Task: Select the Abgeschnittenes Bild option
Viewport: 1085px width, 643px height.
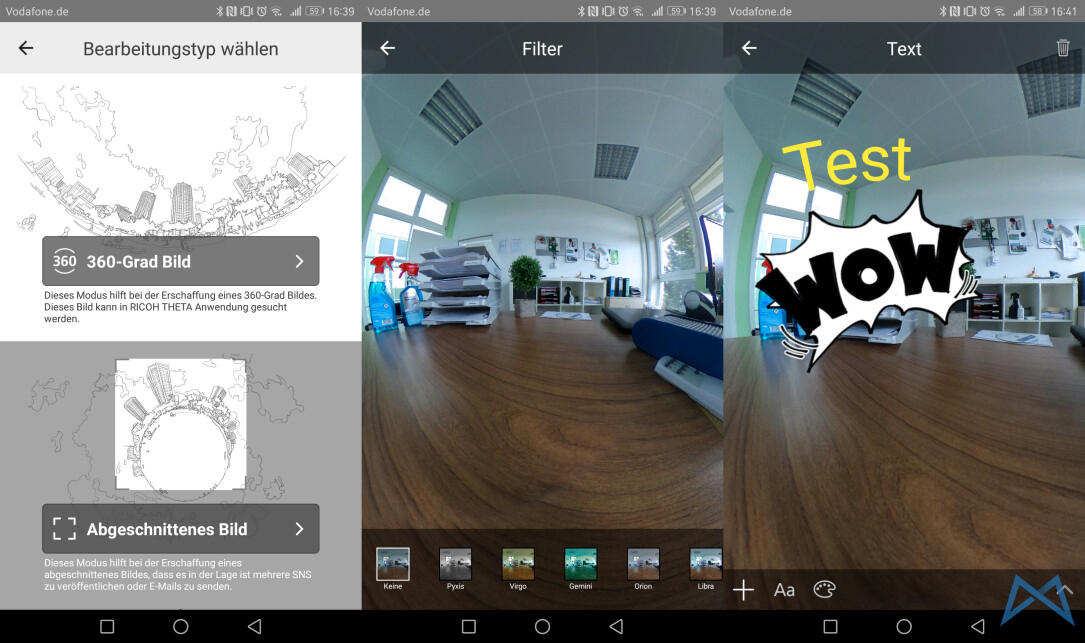Action: 180,529
